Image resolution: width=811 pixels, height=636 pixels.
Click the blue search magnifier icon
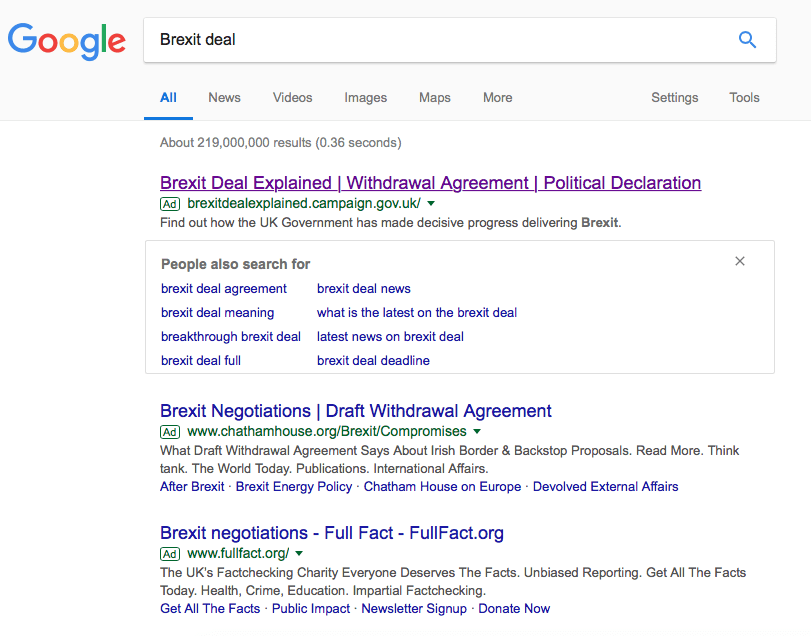(x=747, y=40)
